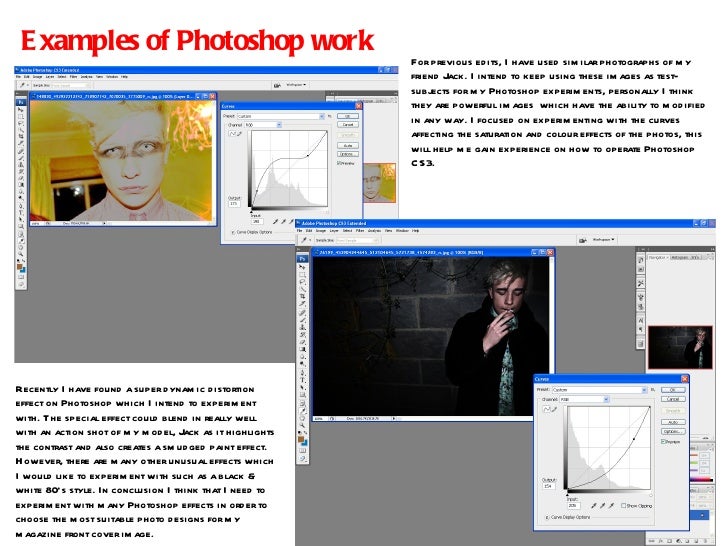The width and height of the screenshot is (728, 546).
Task: Click Navigator thumbnail in lower Photoshop window
Action: tap(680, 347)
